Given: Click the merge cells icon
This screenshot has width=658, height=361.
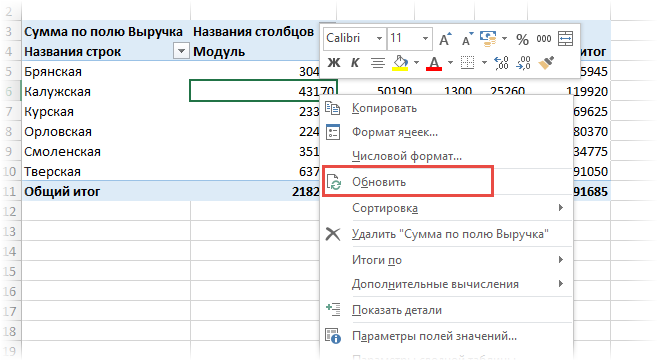Looking at the screenshot, I should [565, 39].
